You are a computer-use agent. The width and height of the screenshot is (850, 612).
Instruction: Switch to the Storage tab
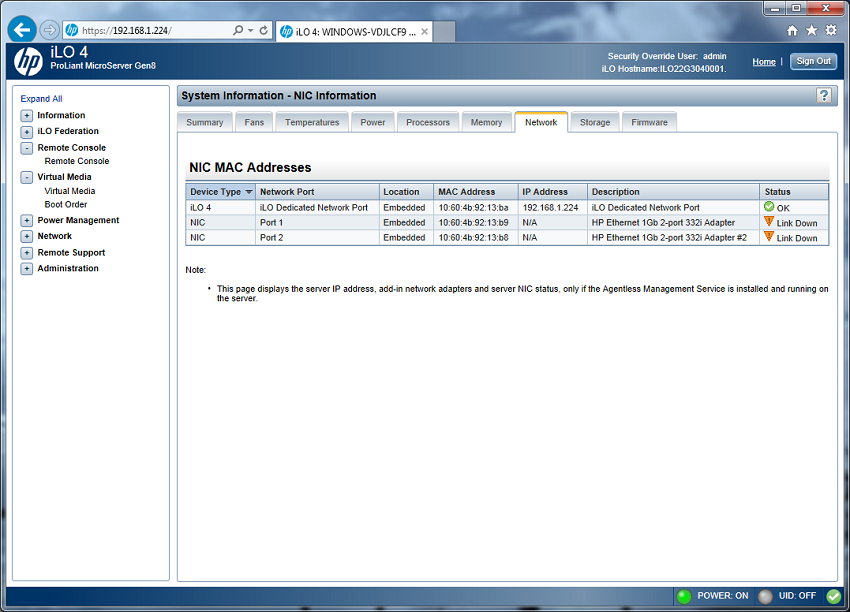[x=595, y=122]
